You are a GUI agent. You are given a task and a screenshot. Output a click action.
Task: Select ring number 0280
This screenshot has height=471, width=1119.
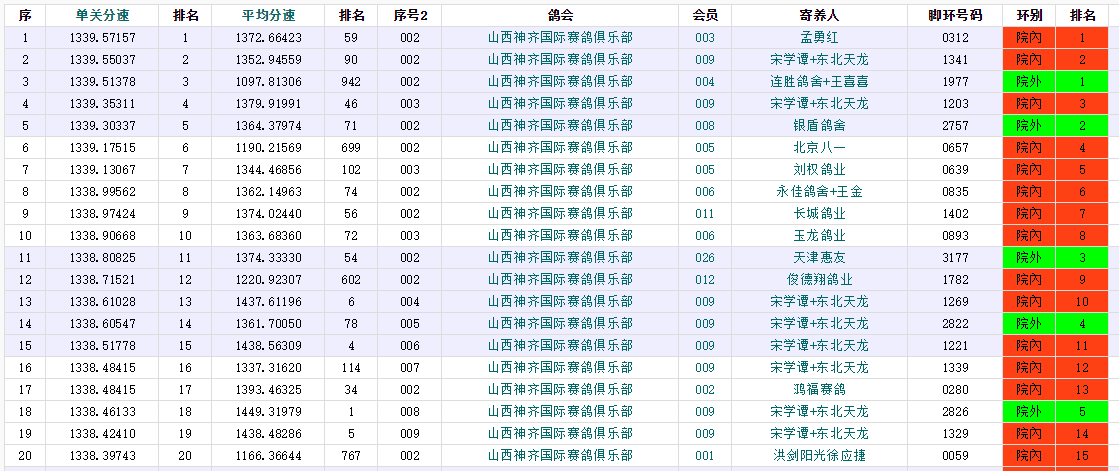point(955,390)
